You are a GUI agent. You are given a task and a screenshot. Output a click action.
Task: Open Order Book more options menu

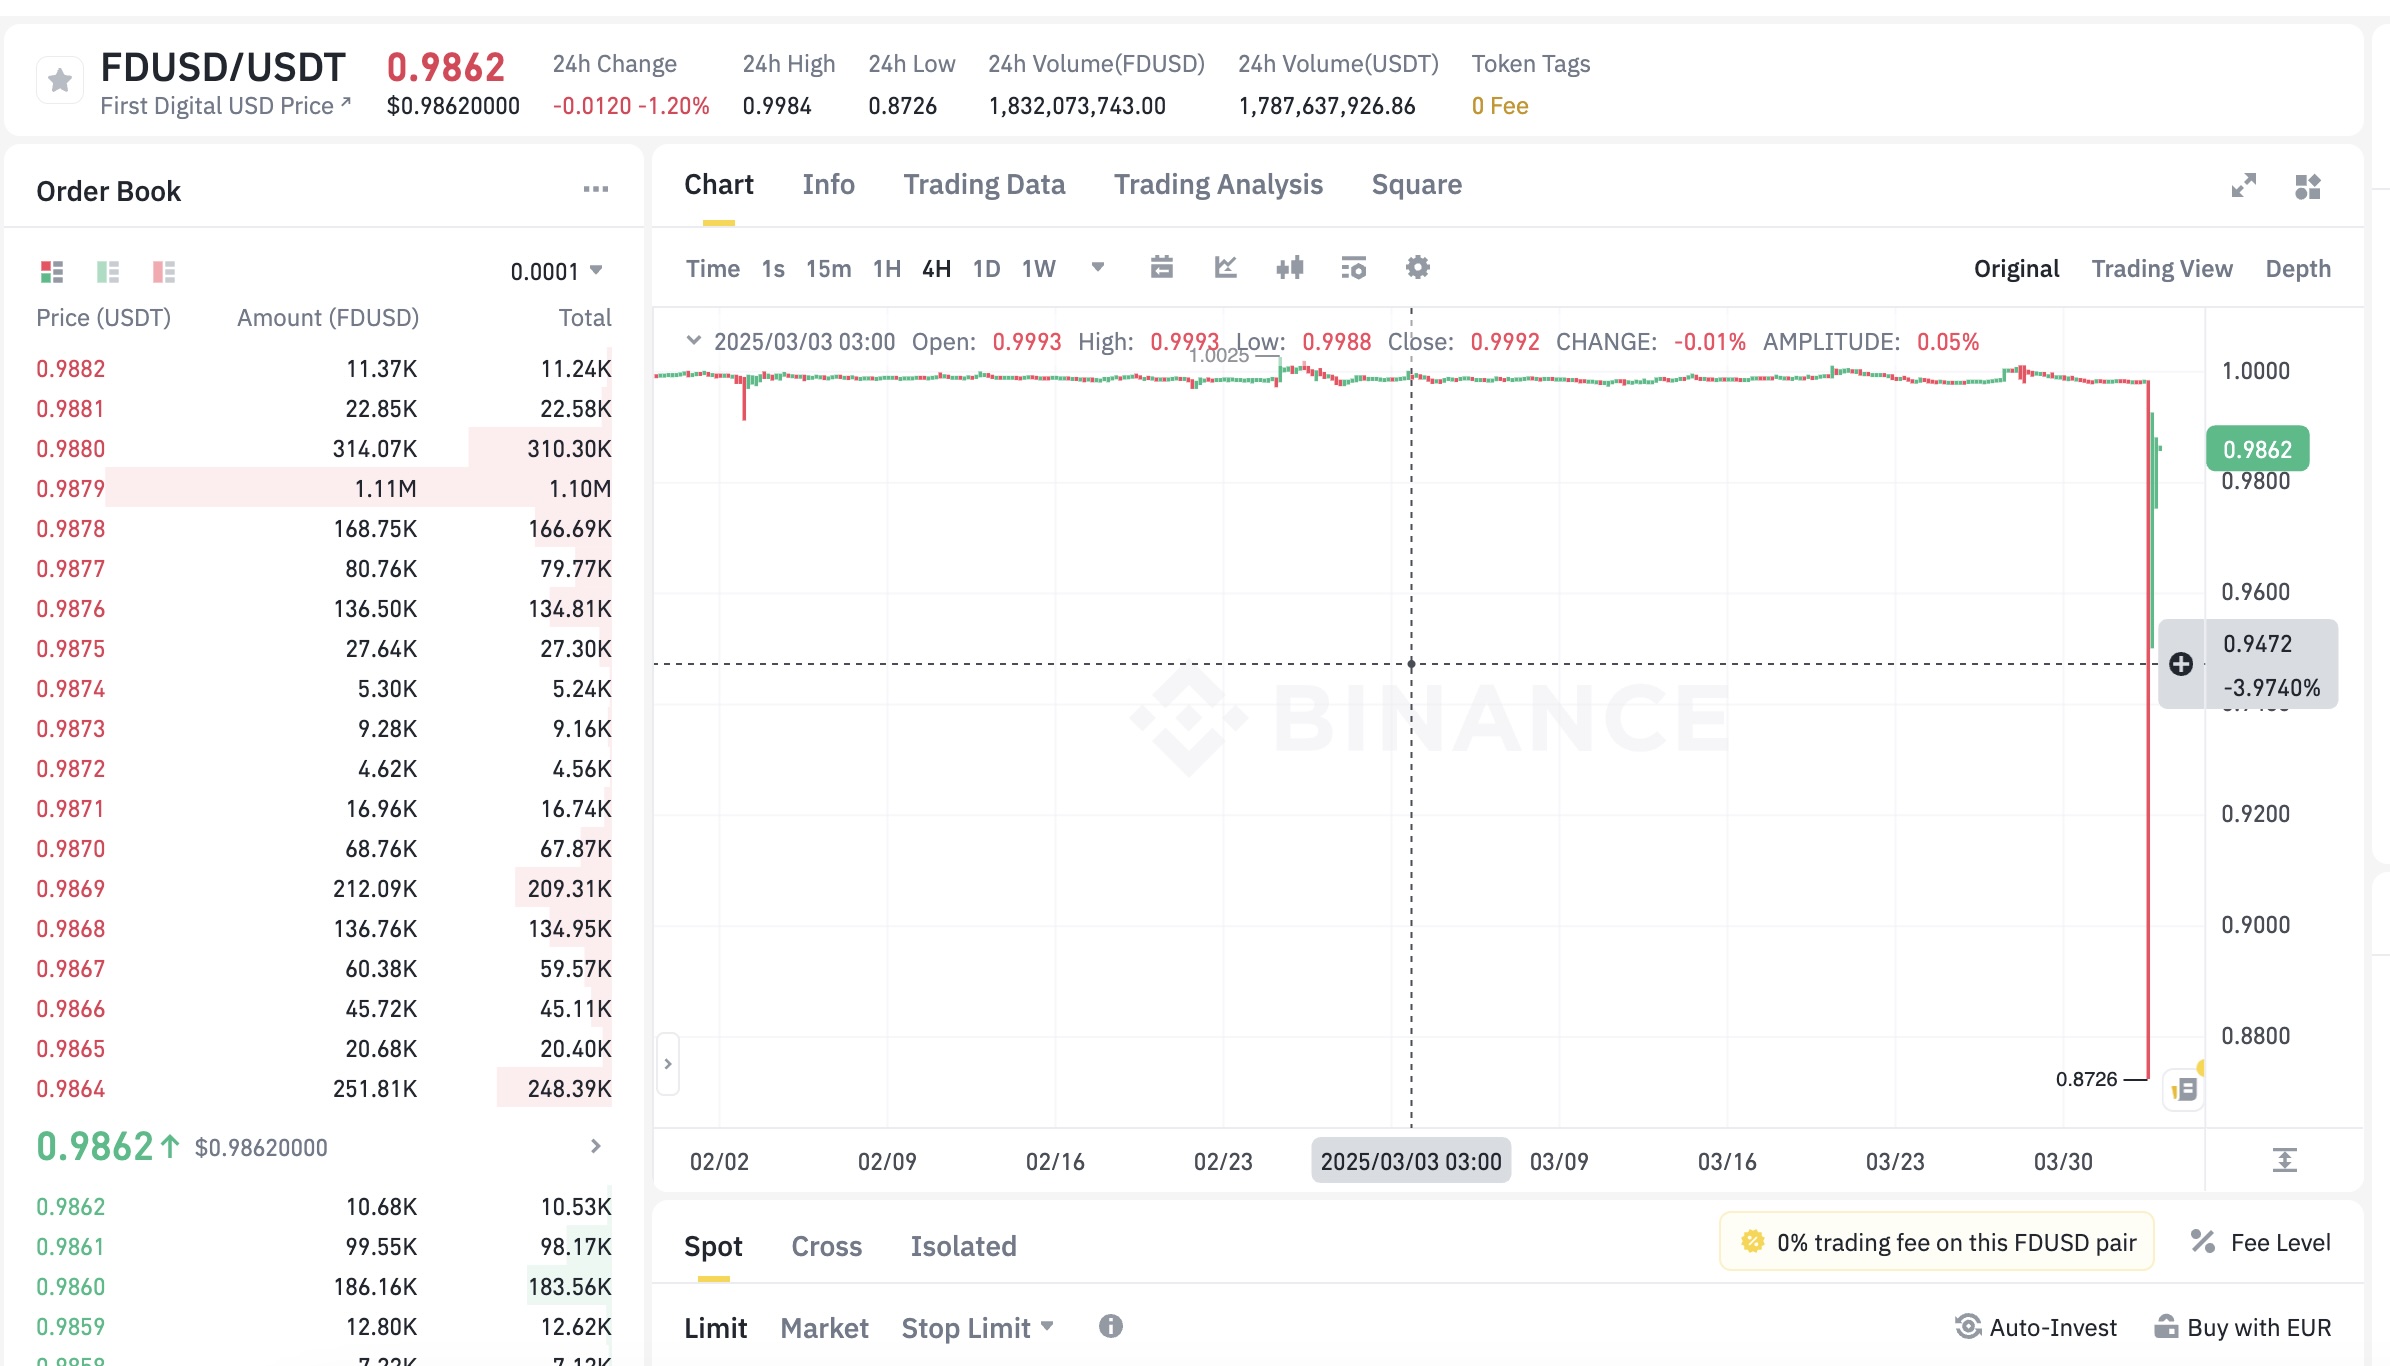[596, 189]
